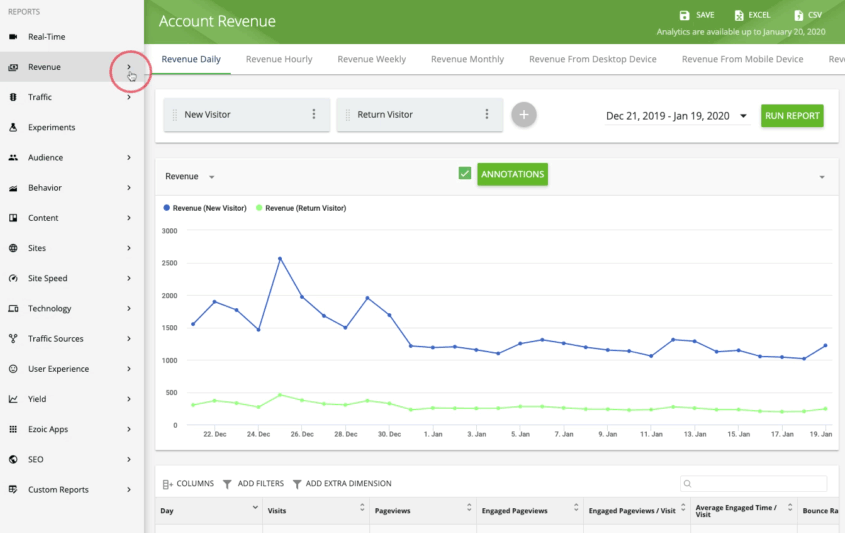
Task: Click the Yield chart icon in sidebar
Action: pos(13,399)
